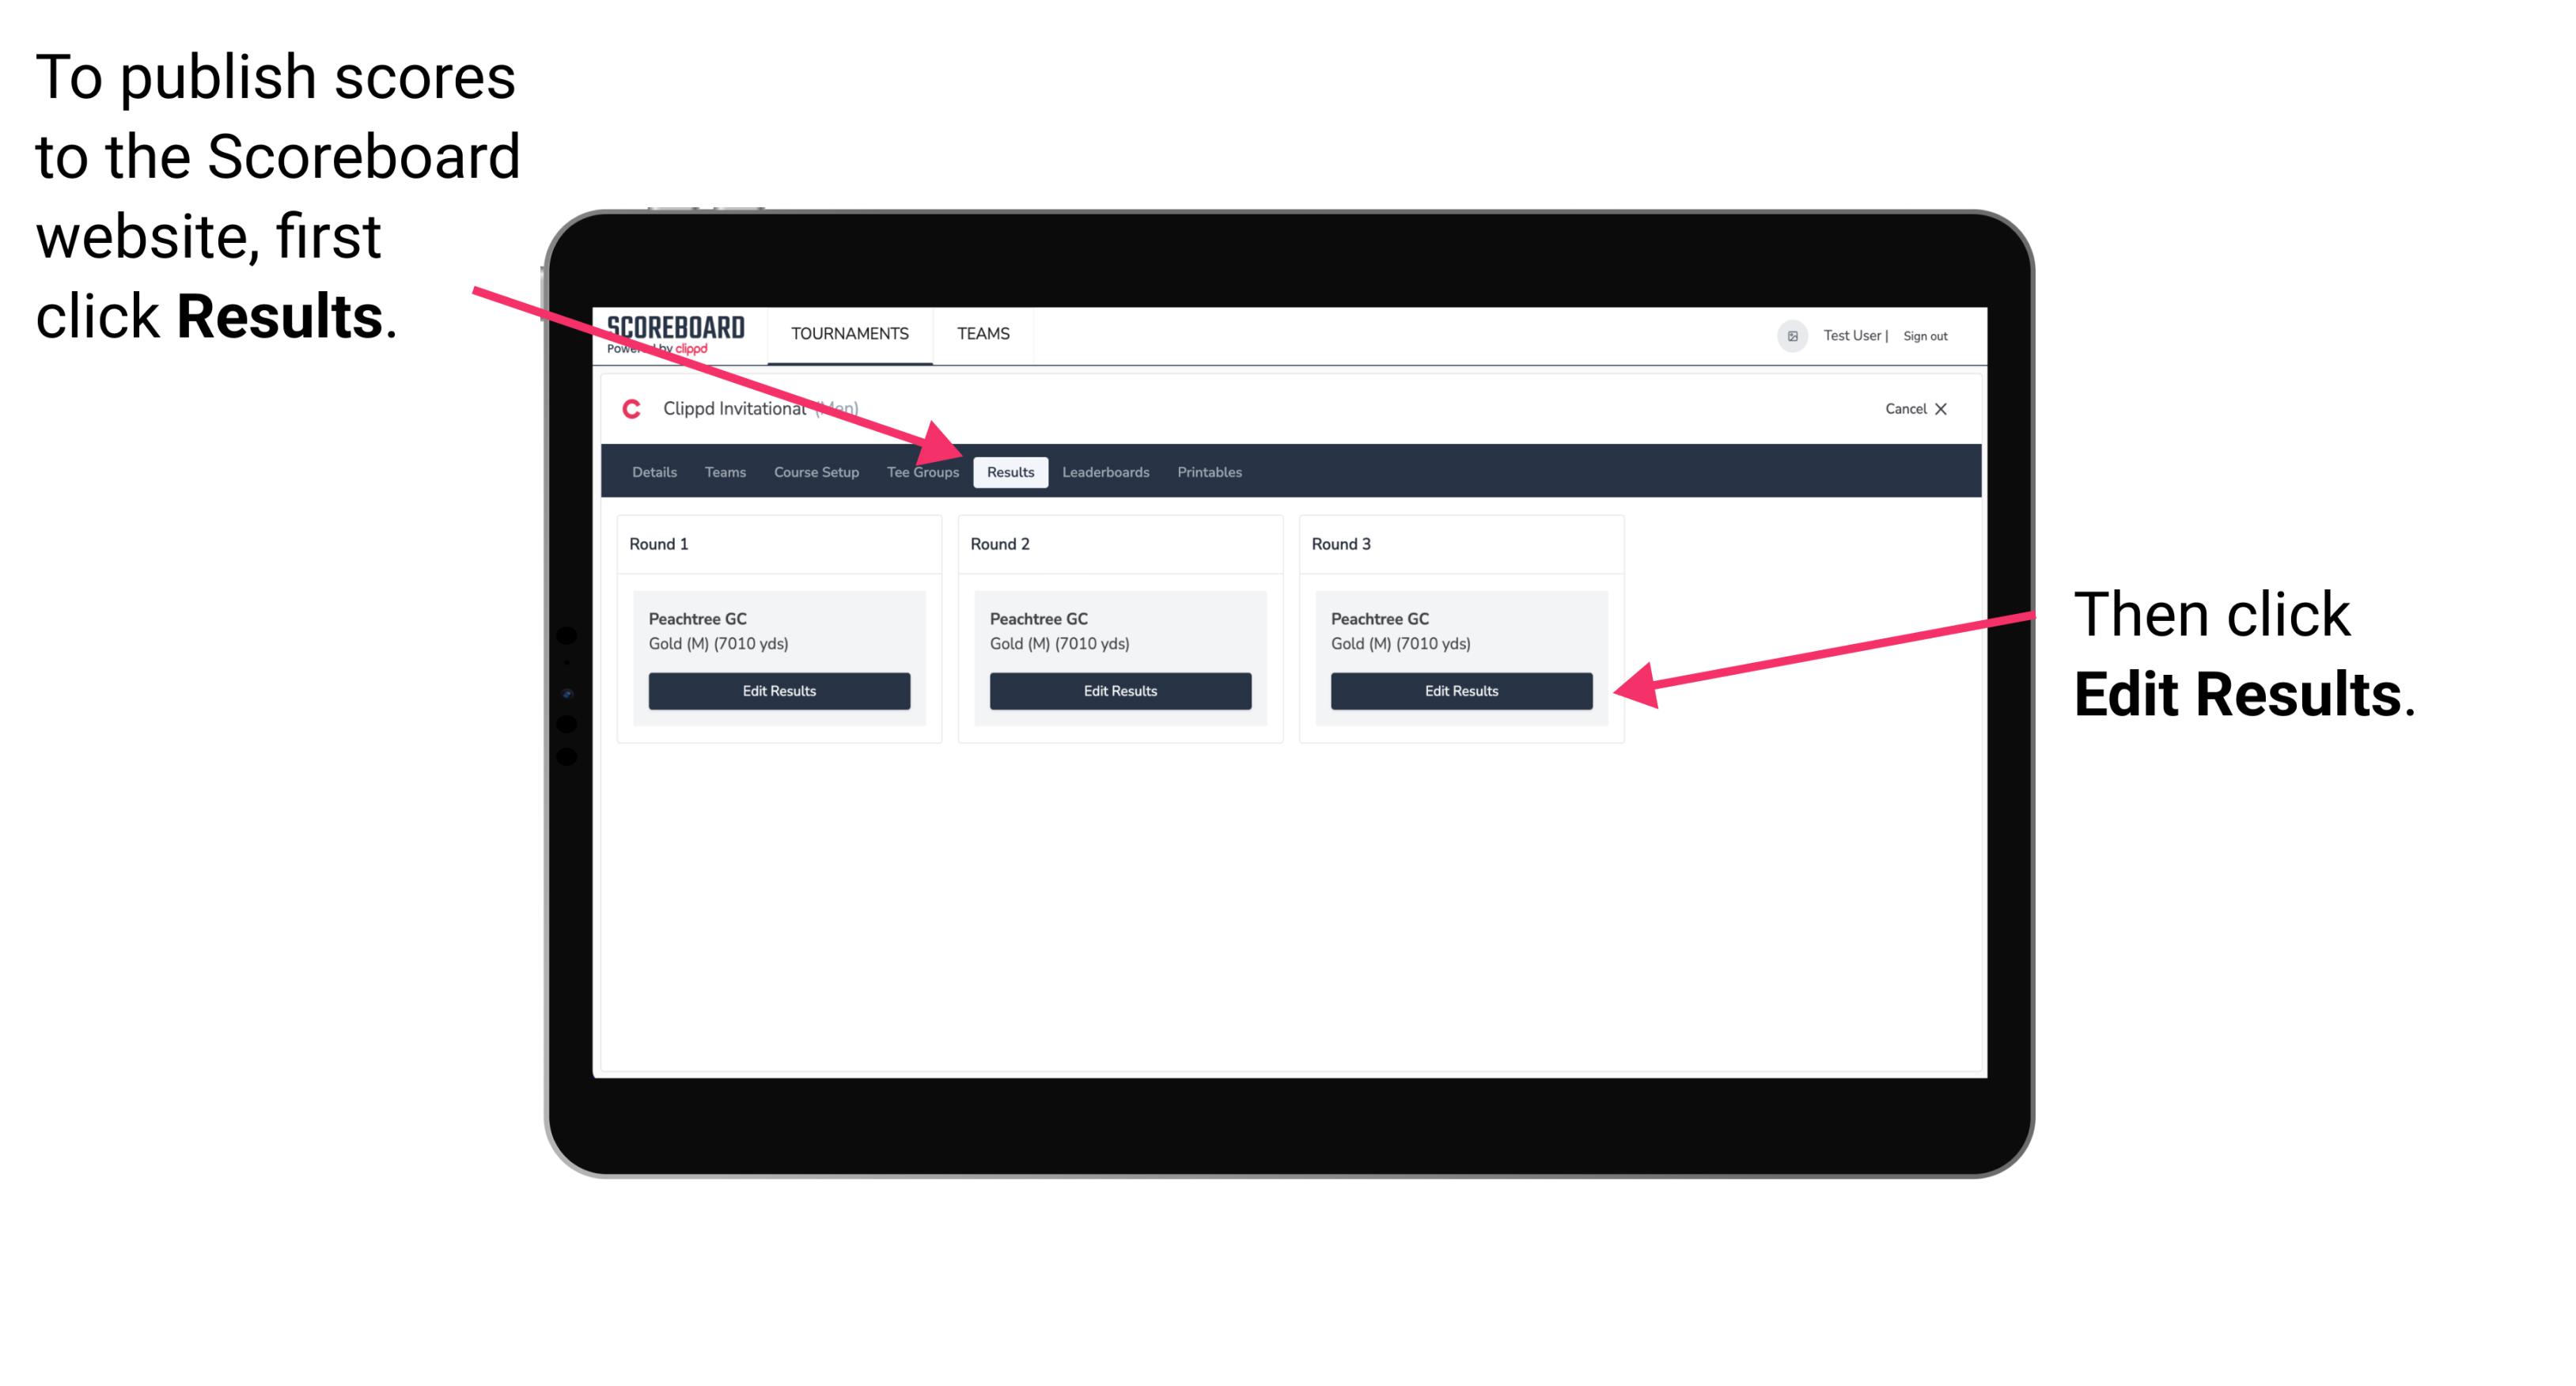Click the Round 3 Edit Results button
The width and height of the screenshot is (2576, 1386).
coord(1460,691)
